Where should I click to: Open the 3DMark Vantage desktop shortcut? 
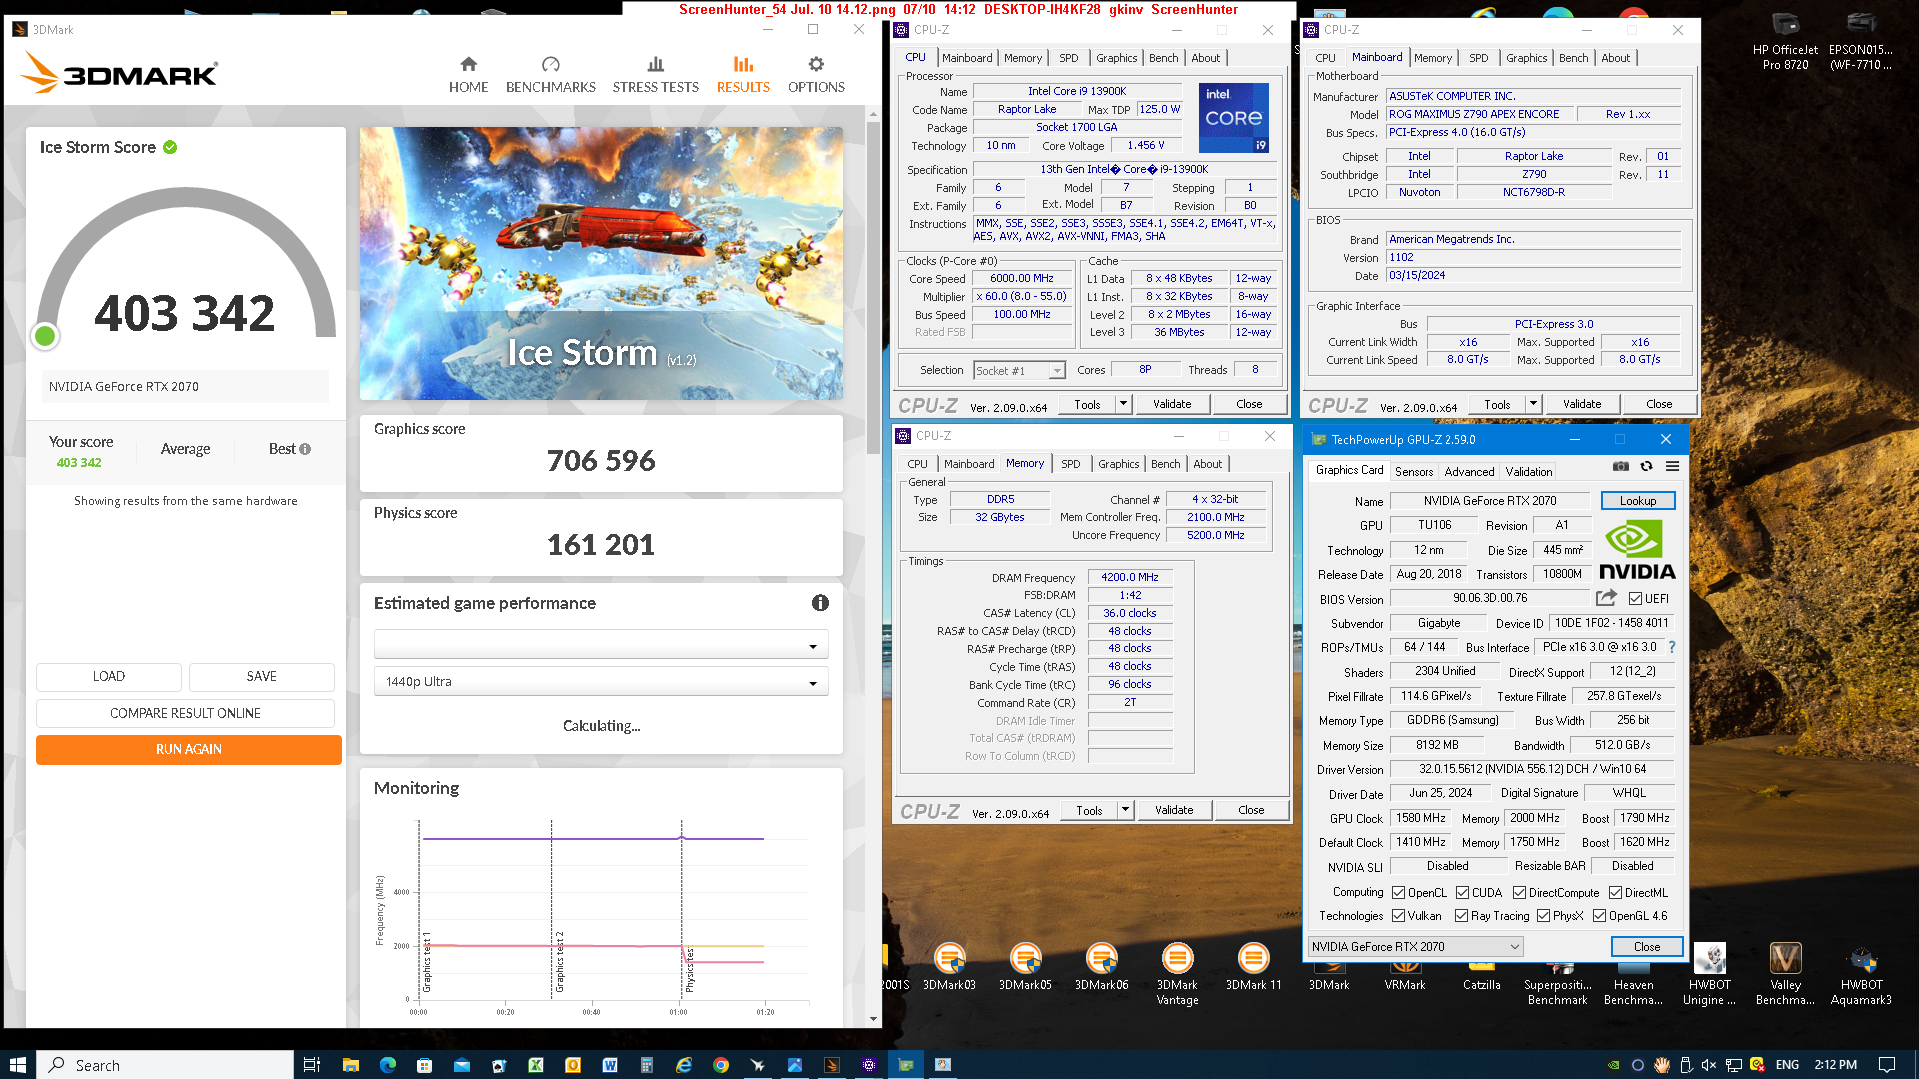(x=1177, y=975)
